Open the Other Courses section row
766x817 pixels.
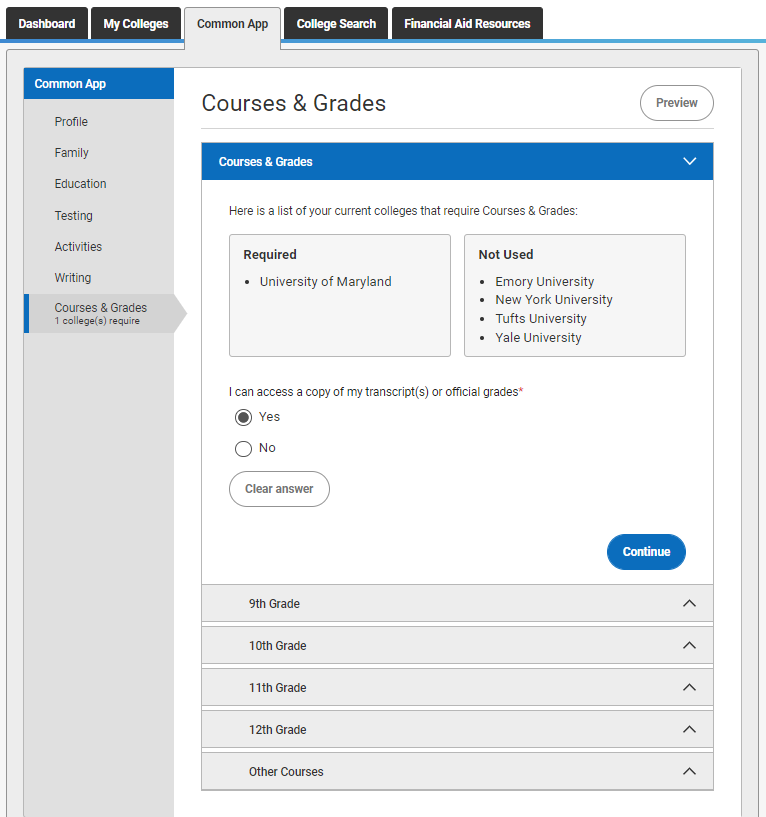[457, 771]
